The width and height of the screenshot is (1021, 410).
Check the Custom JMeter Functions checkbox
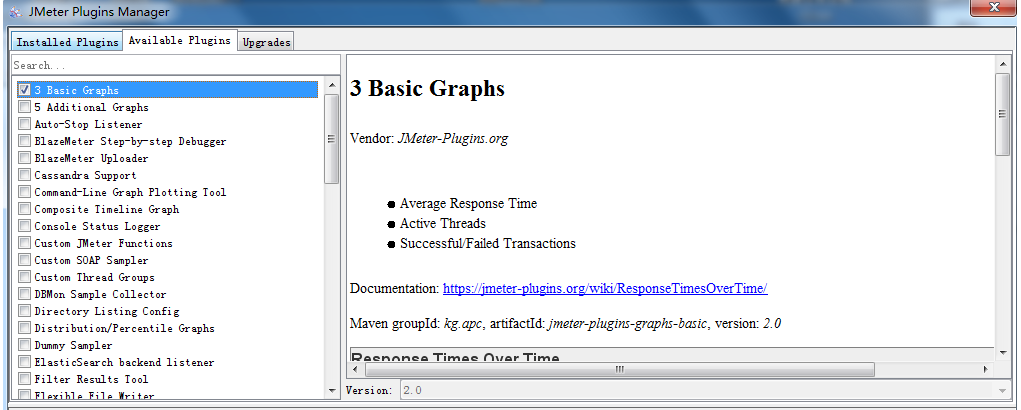pos(24,243)
